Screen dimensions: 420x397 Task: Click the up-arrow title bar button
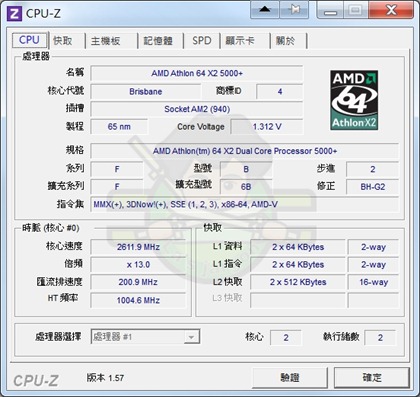(265, 9)
